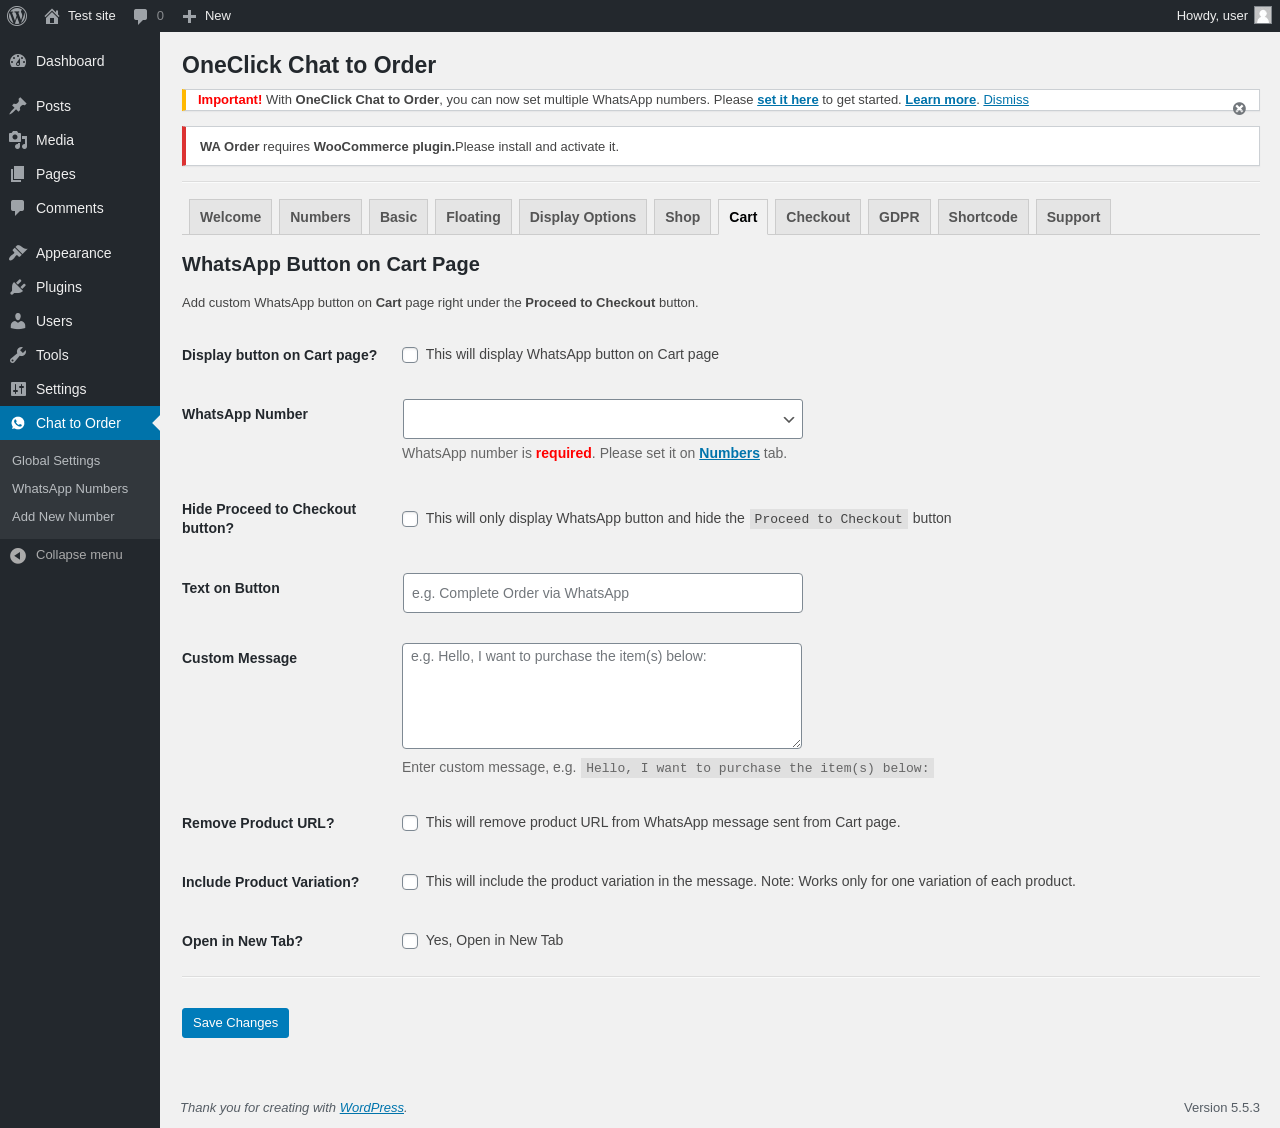Click into the Text on Button field
The image size is (1280, 1128).
pyautogui.click(x=603, y=593)
